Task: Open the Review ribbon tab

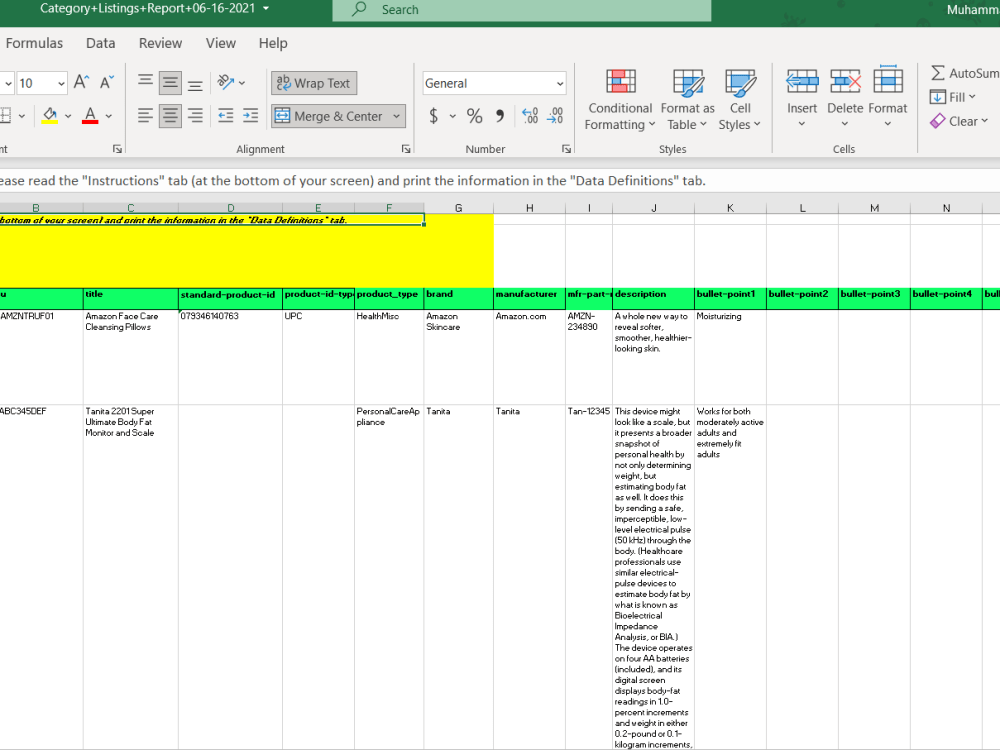Action: tap(160, 43)
